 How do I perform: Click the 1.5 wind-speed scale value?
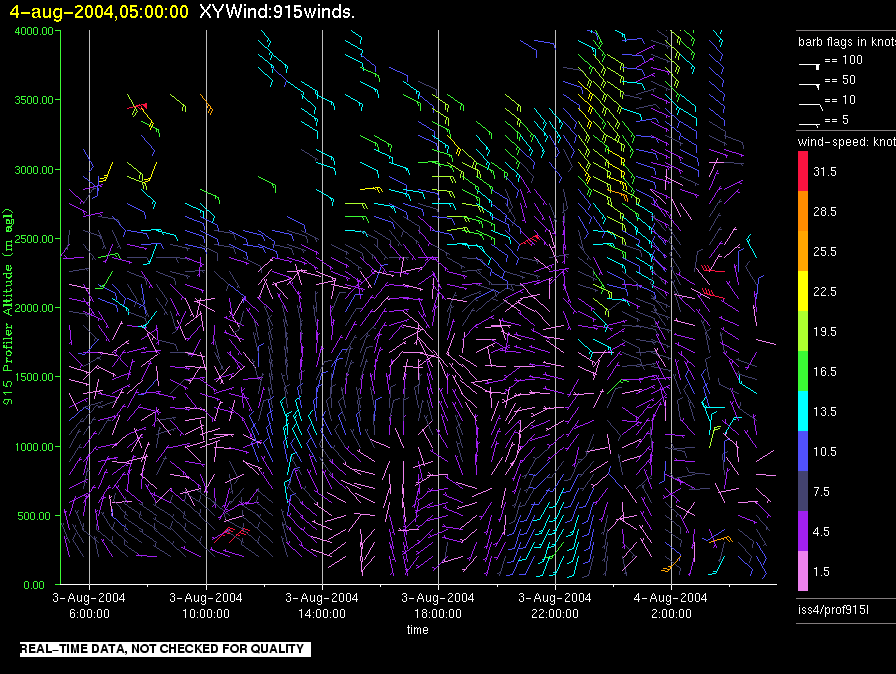[x=821, y=571]
